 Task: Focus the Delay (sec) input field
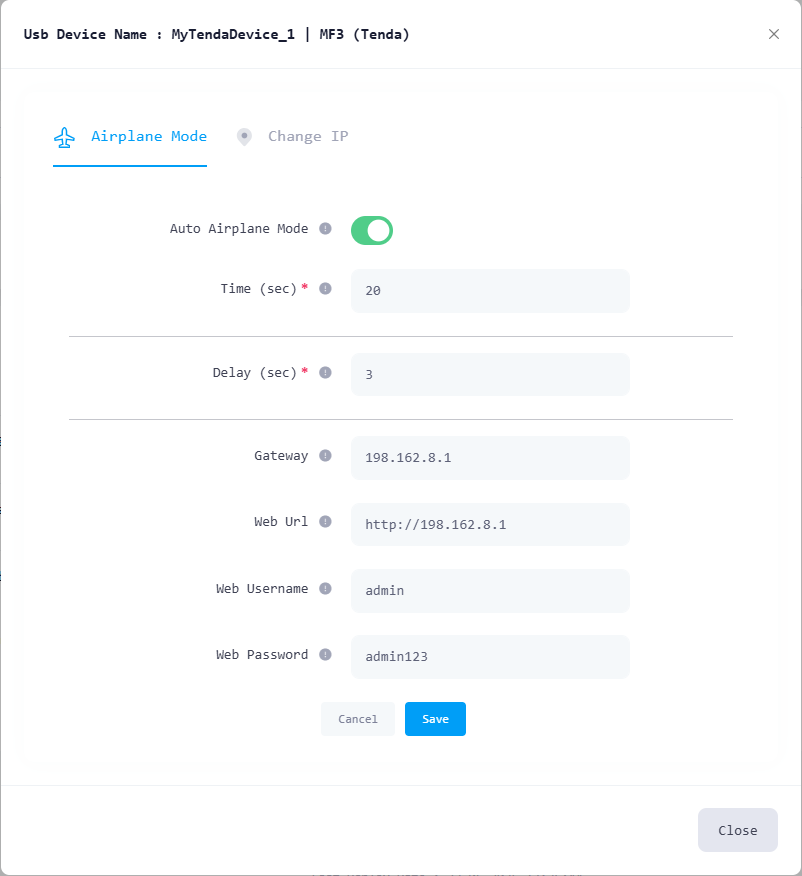coord(490,374)
